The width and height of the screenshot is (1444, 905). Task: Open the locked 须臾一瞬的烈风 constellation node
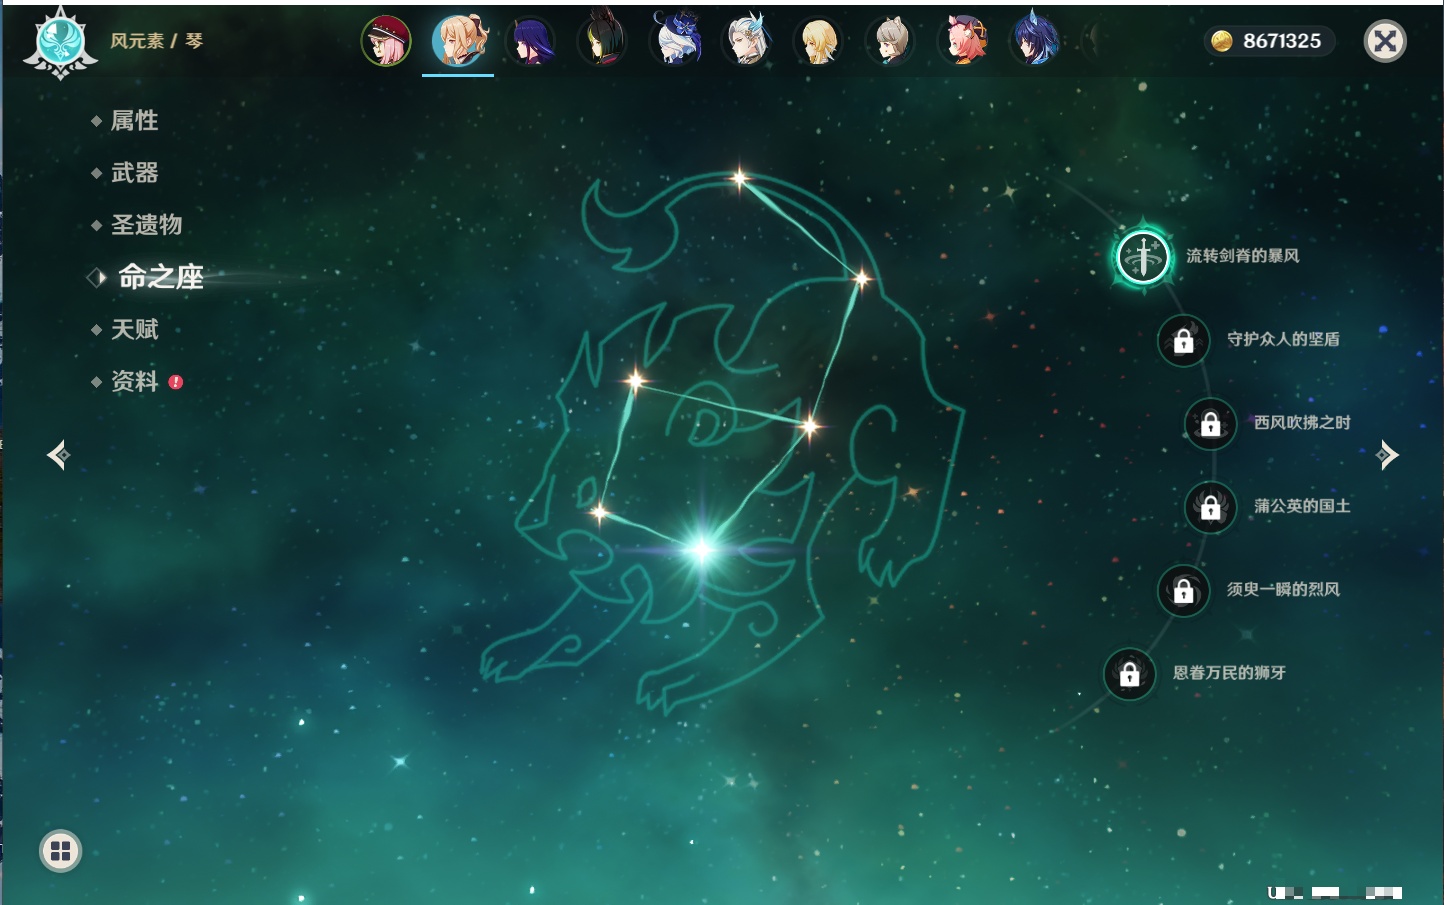(x=1183, y=590)
